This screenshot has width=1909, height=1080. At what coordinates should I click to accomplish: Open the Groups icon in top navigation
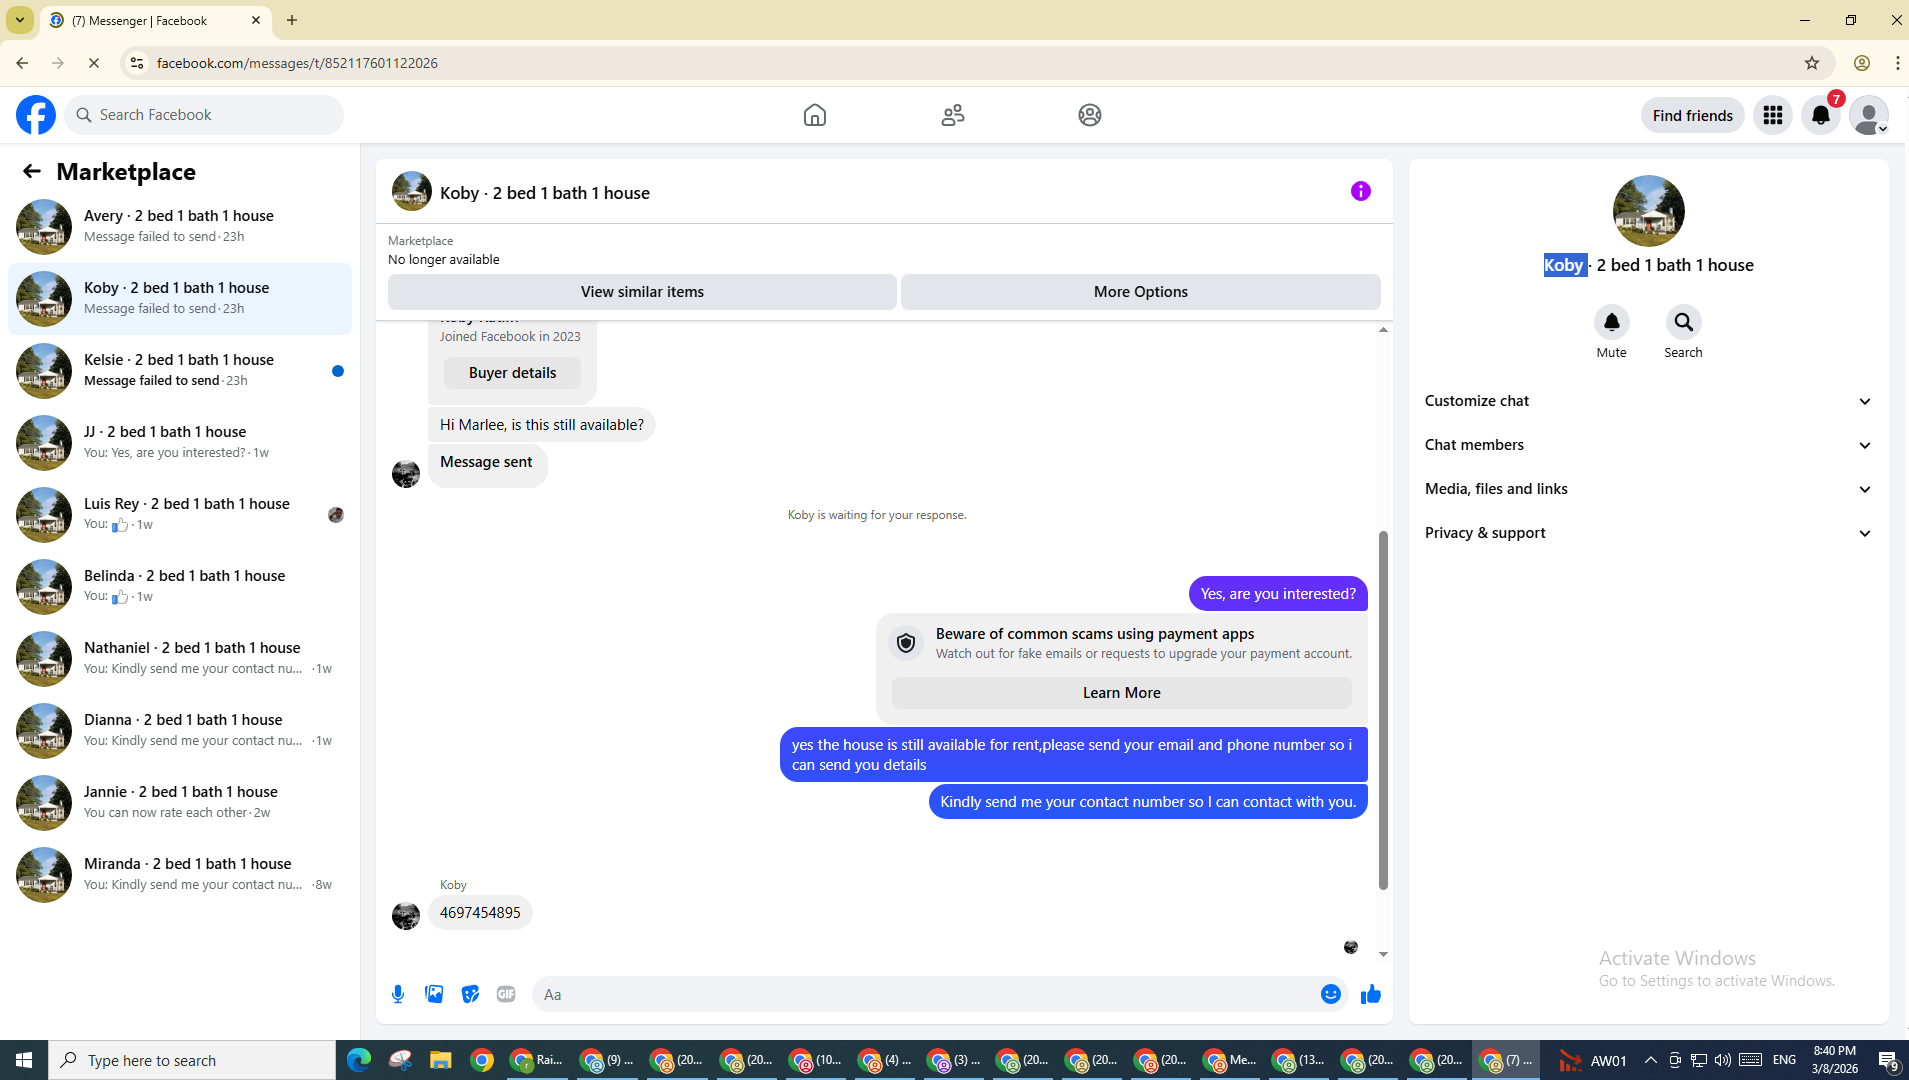1090,115
